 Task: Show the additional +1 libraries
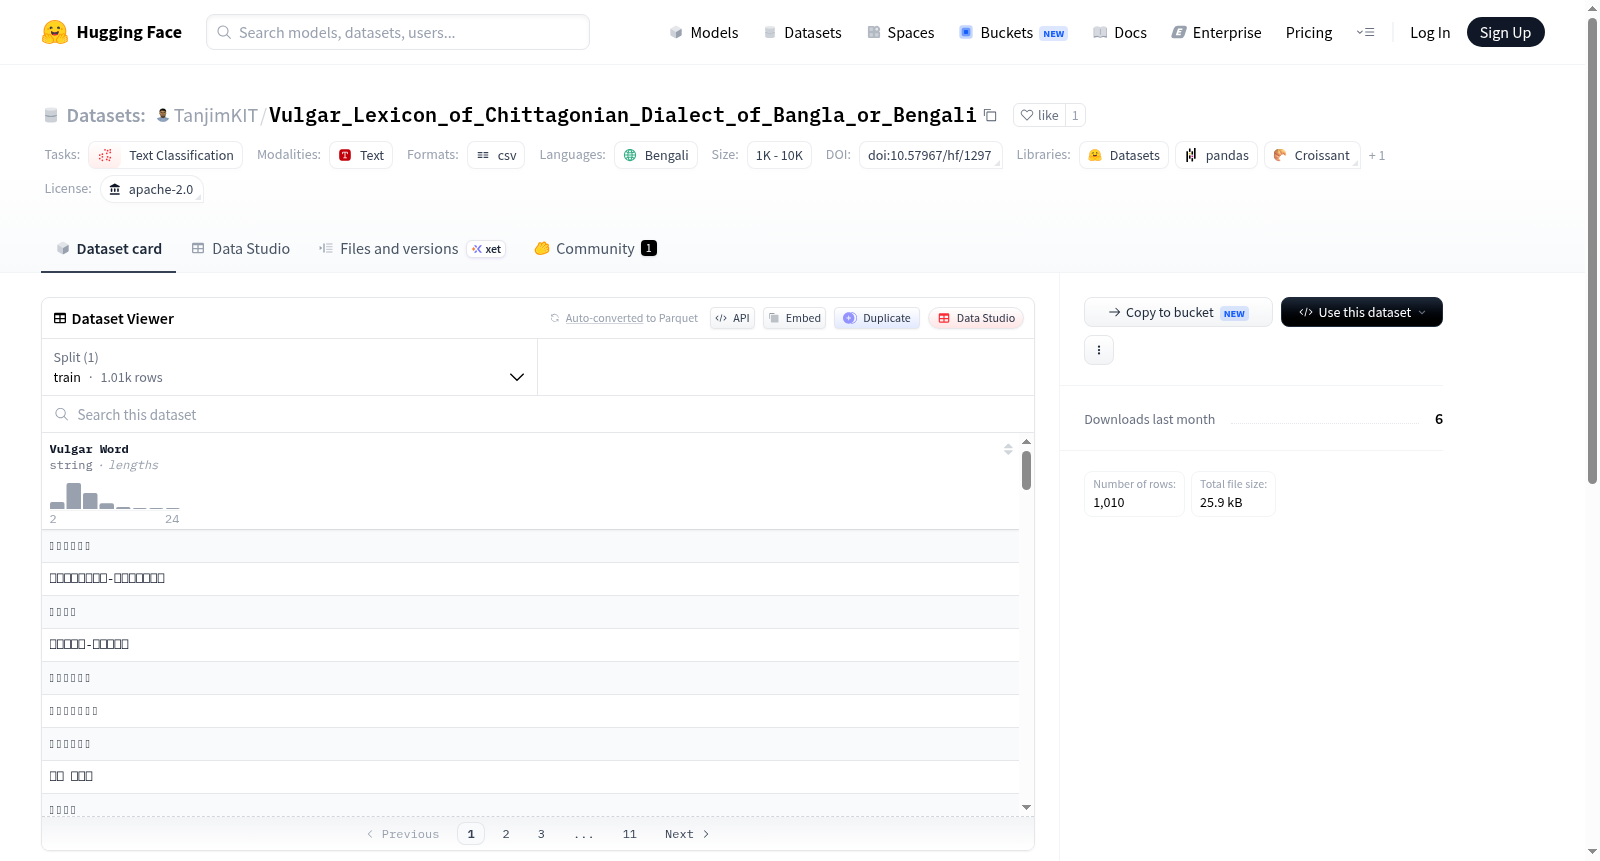[1377, 155]
